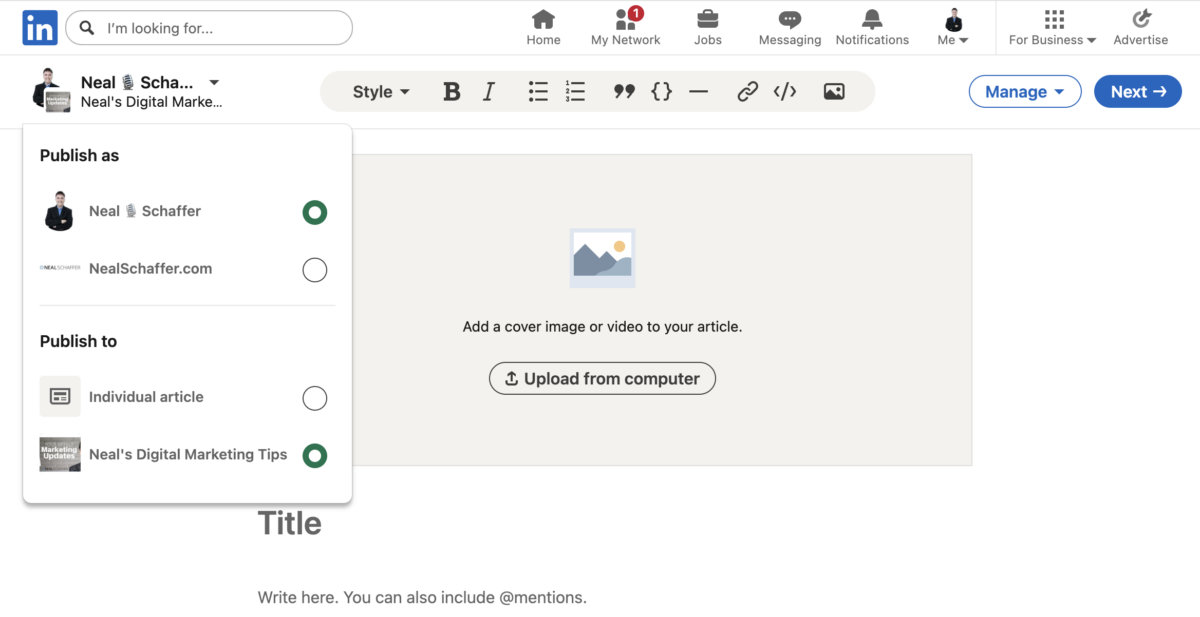Open the Style dropdown

click(381, 92)
